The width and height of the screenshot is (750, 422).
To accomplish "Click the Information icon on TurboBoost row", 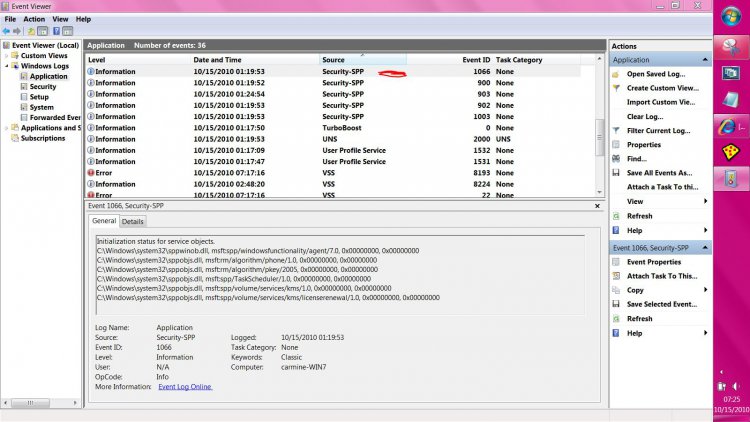I will pos(91,128).
